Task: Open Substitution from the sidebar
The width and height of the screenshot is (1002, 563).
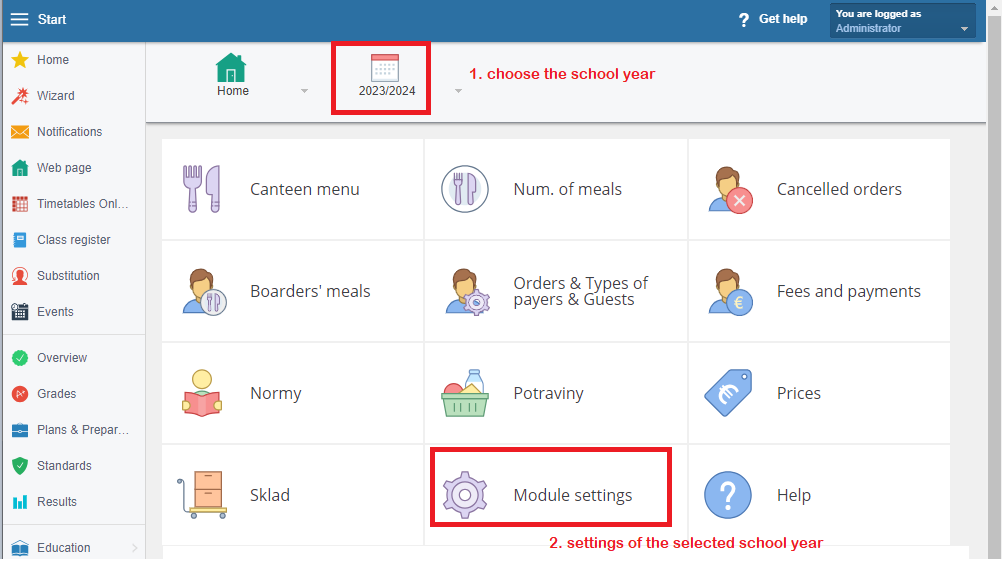Action: click(x=68, y=276)
